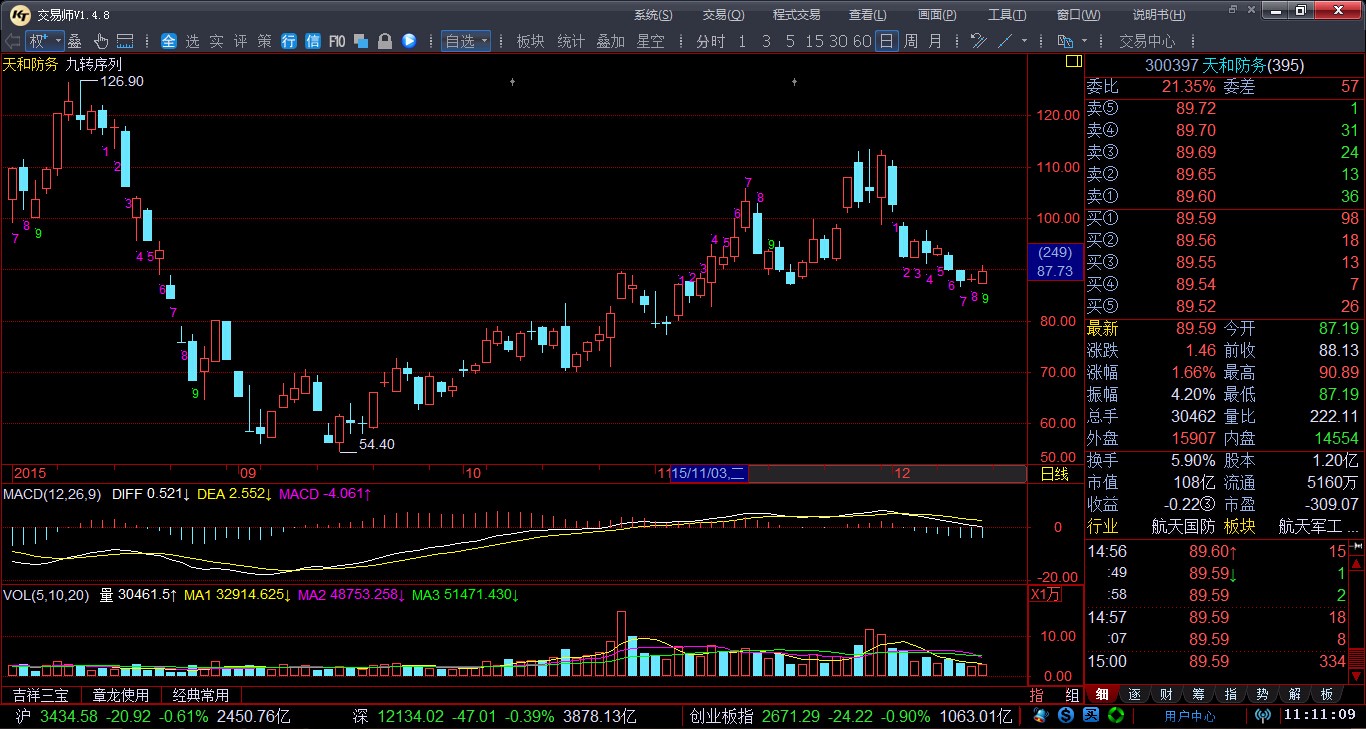
Task: Expand the line tool dropdown arrow
Action: click(1024, 41)
